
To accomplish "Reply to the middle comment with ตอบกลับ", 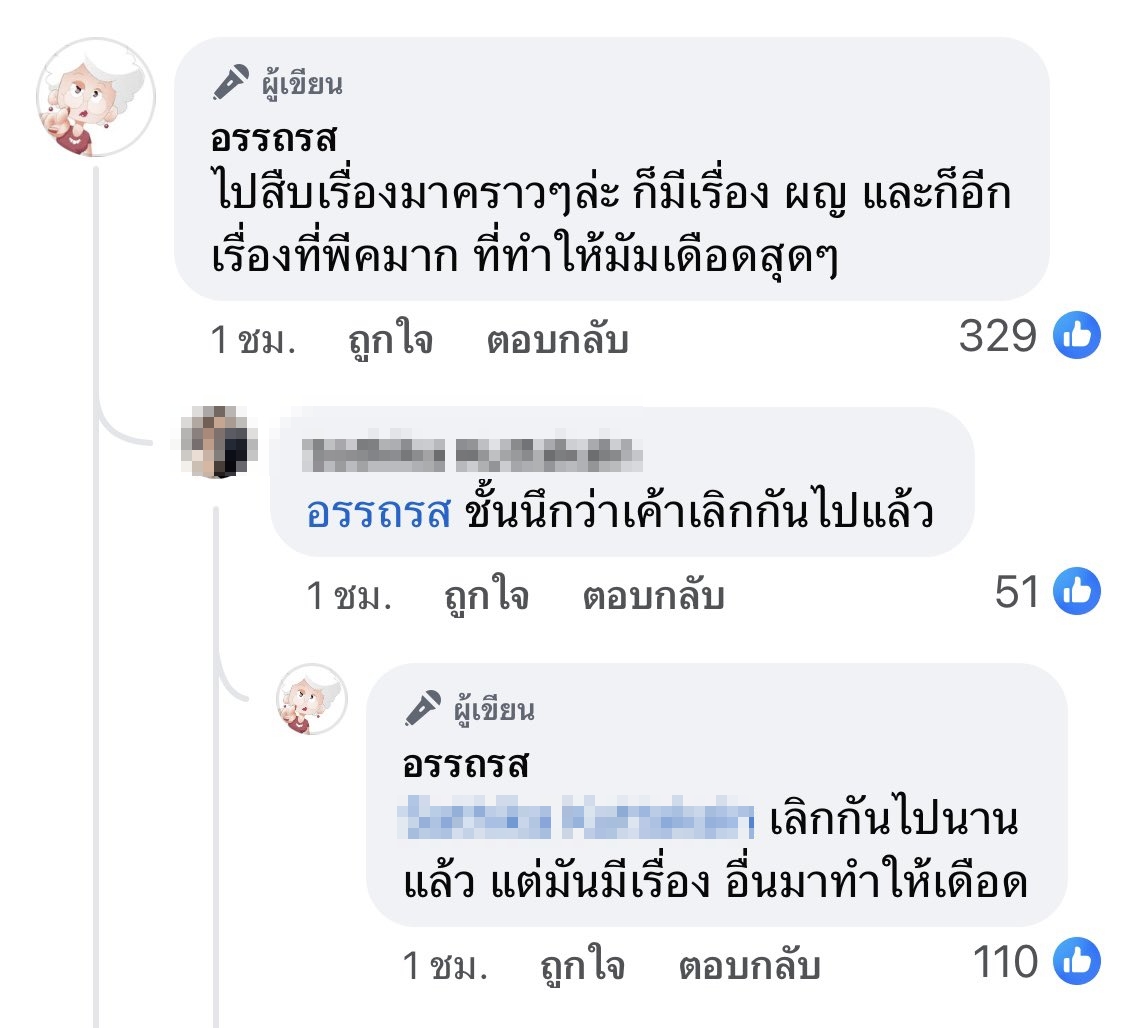I will coord(652,597).
